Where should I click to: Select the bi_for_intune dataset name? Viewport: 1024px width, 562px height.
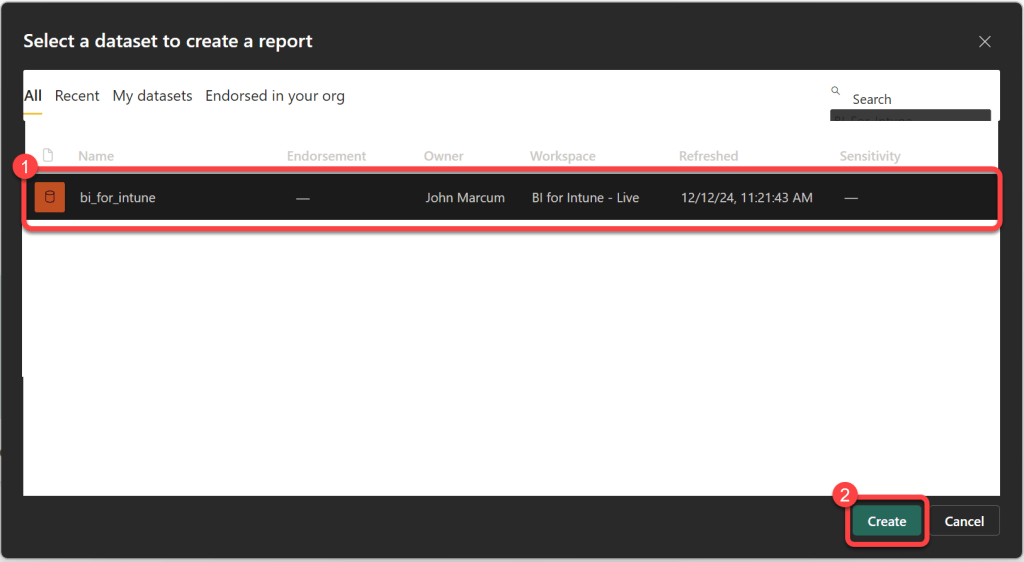[x=118, y=198]
